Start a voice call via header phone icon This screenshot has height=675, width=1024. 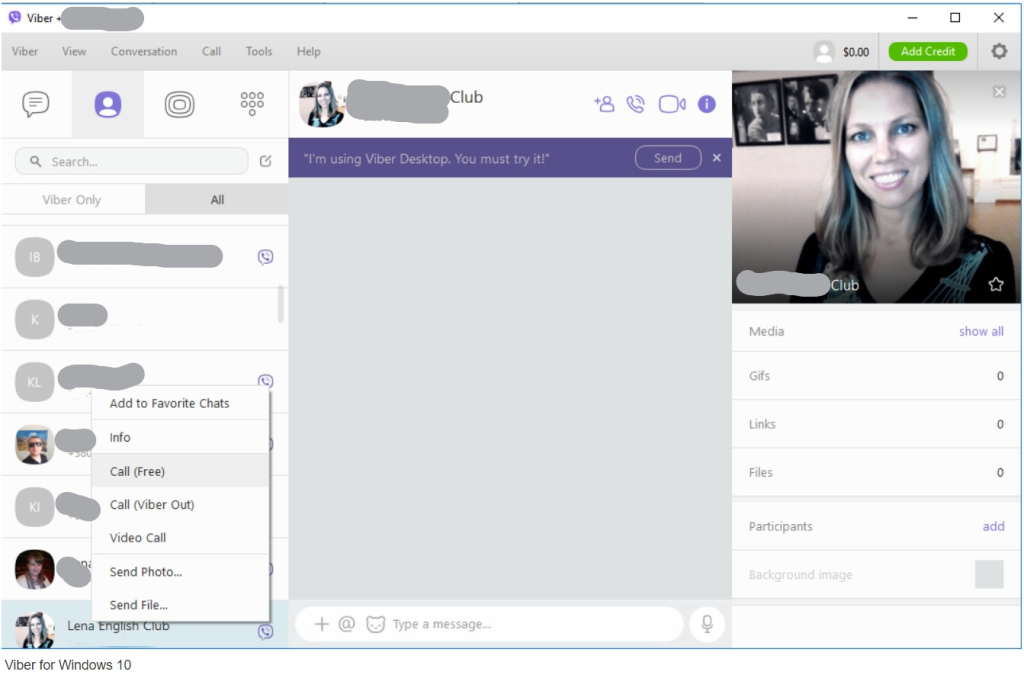635,104
